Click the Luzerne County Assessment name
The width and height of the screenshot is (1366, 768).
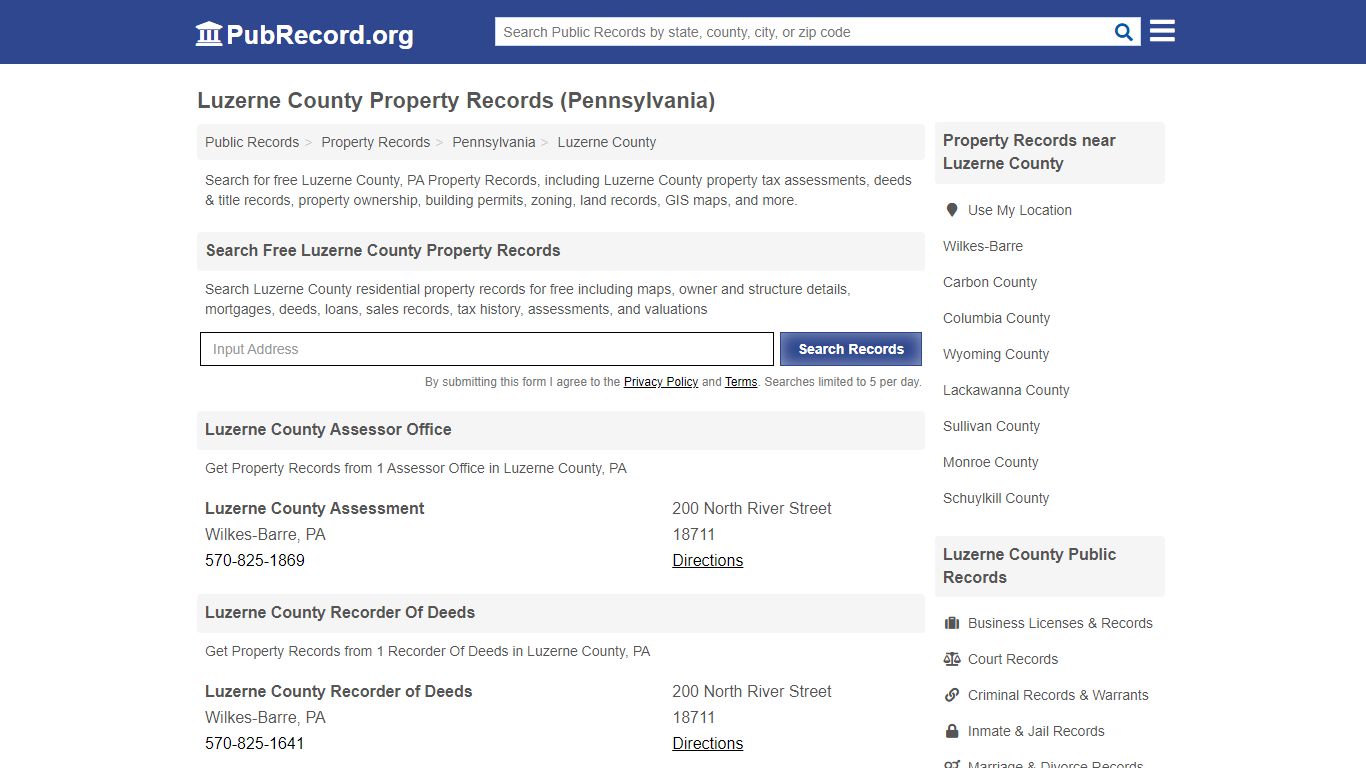tap(315, 508)
